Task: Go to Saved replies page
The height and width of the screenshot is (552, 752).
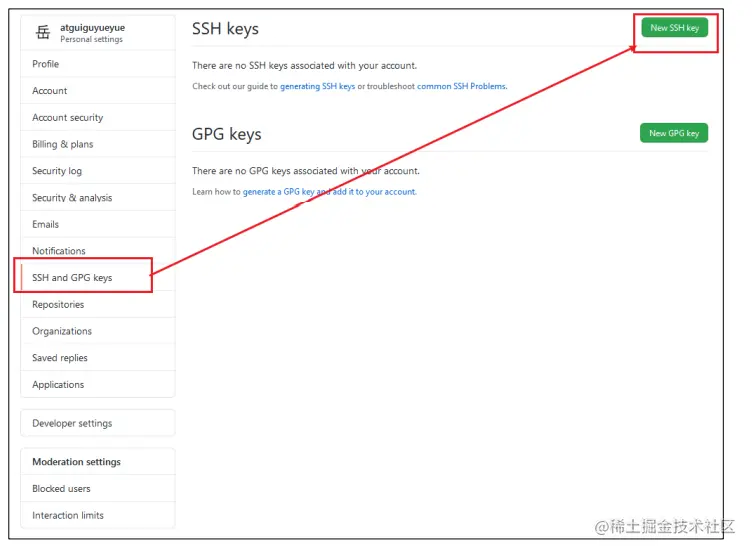Action: 97,358
